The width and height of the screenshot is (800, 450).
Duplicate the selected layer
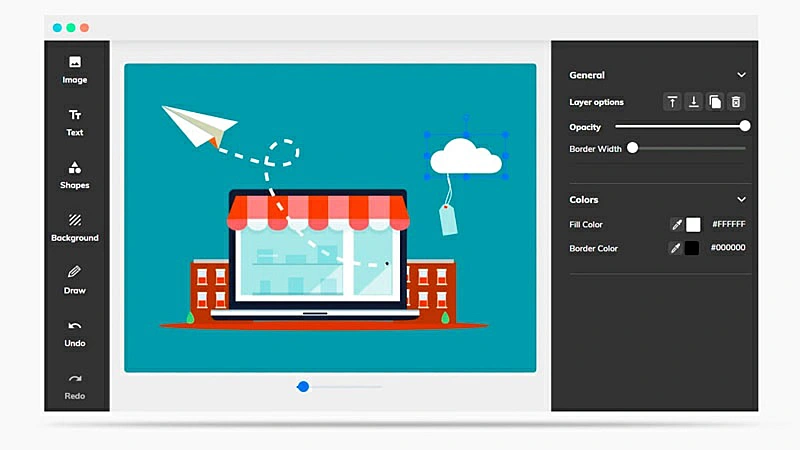point(715,102)
